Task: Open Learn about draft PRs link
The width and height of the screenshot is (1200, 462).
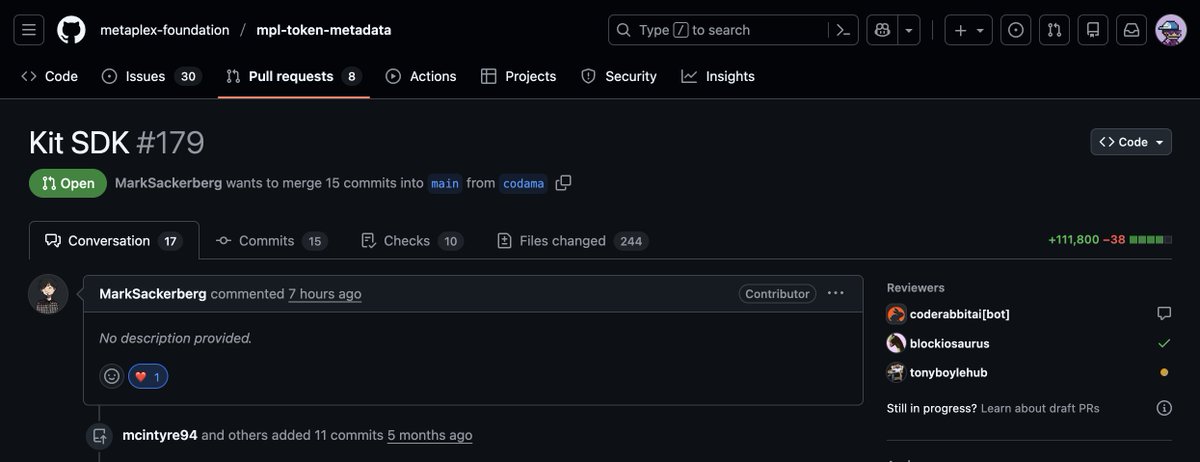Action: point(1039,408)
